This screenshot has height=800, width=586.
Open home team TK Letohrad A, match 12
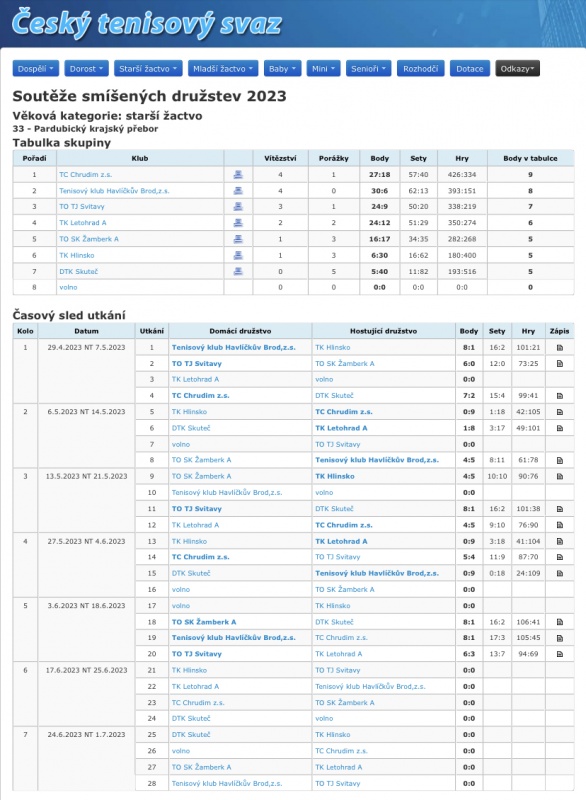(x=195, y=525)
